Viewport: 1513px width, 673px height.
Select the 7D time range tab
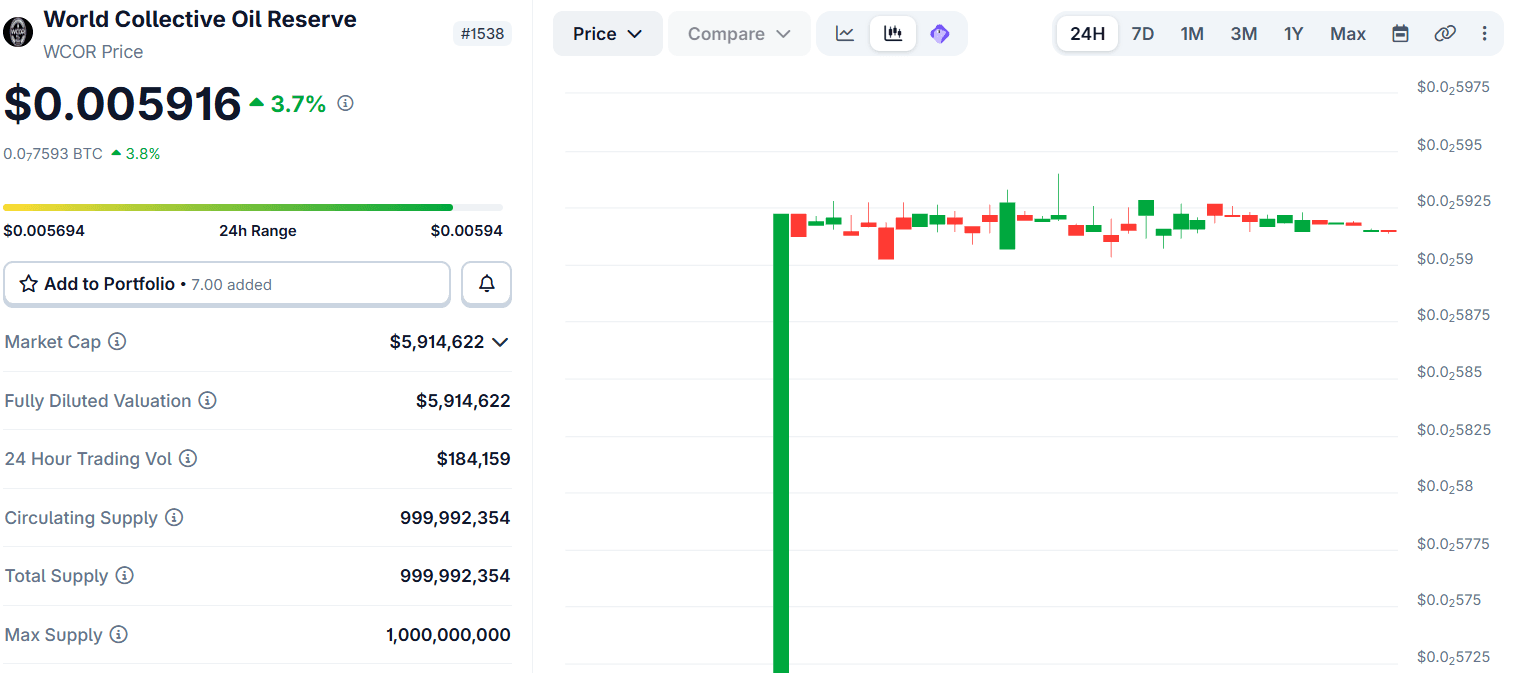1142,34
